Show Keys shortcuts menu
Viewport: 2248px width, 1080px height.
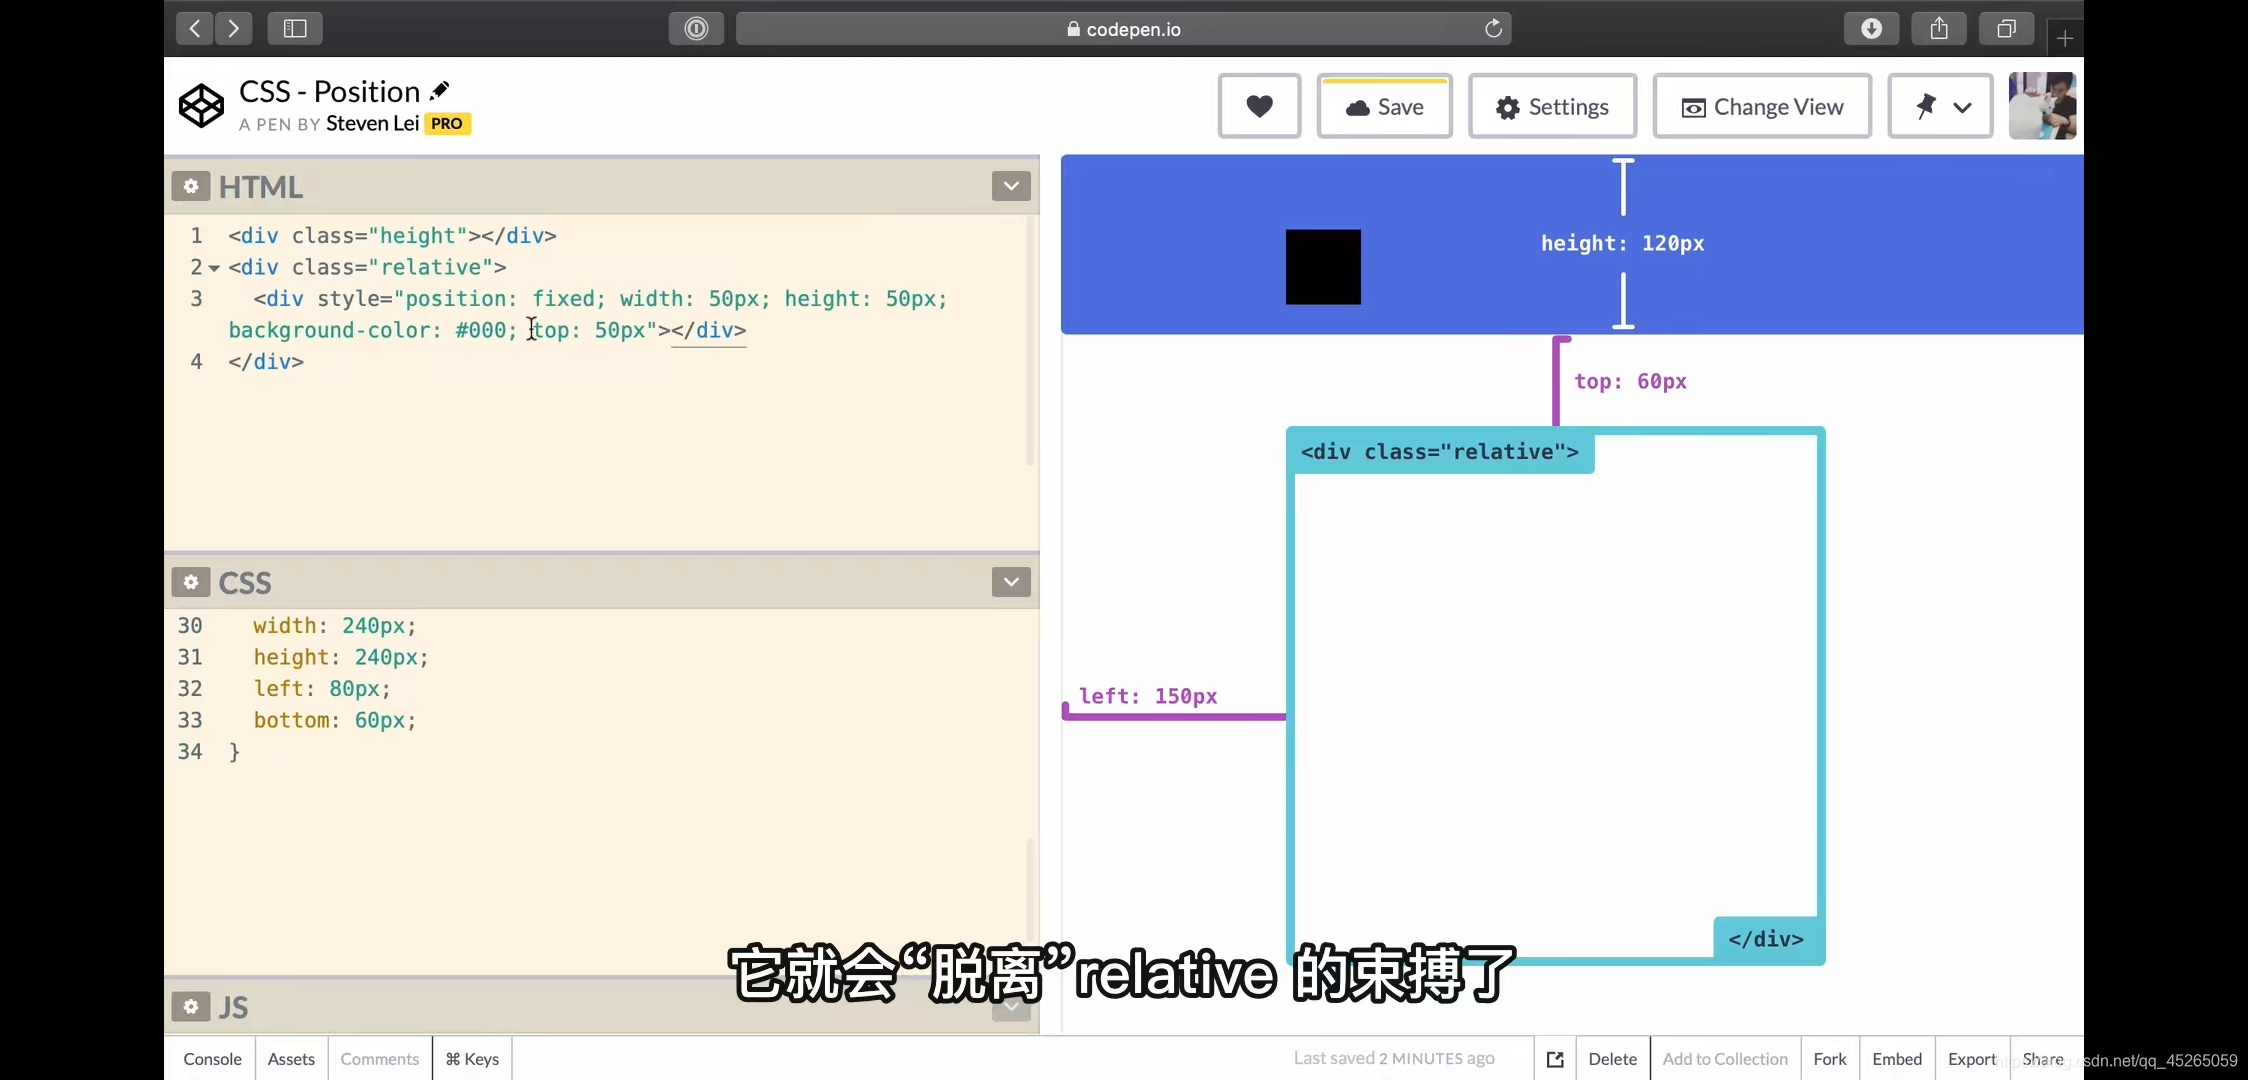(472, 1059)
